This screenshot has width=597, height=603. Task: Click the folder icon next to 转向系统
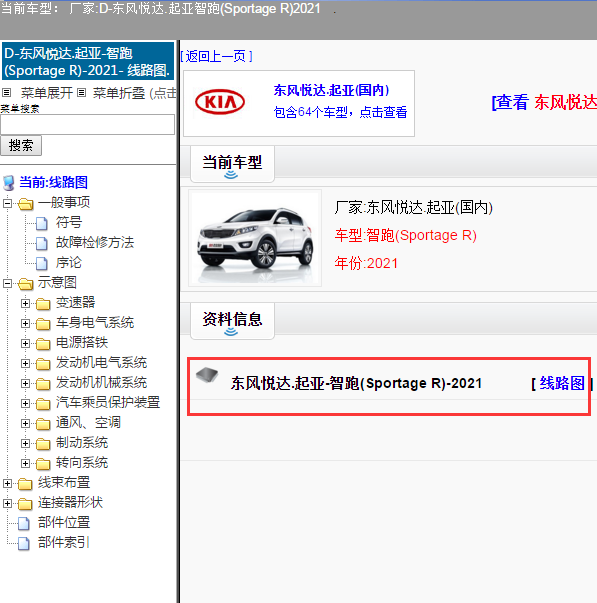pyautogui.click(x=43, y=464)
